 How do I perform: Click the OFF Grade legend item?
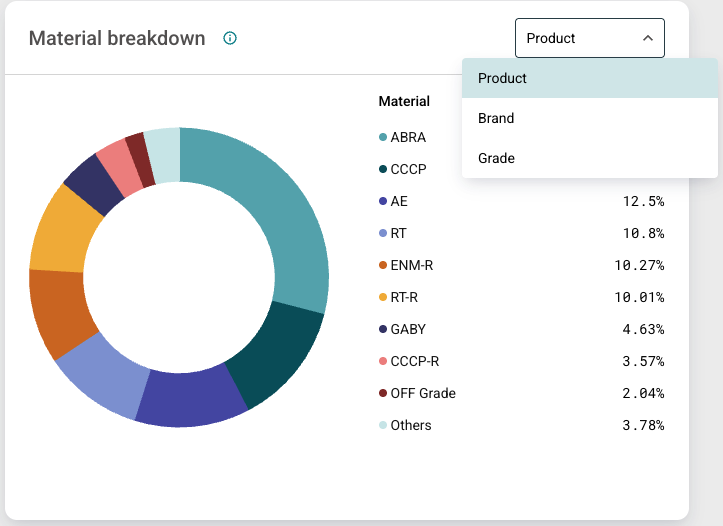422,393
